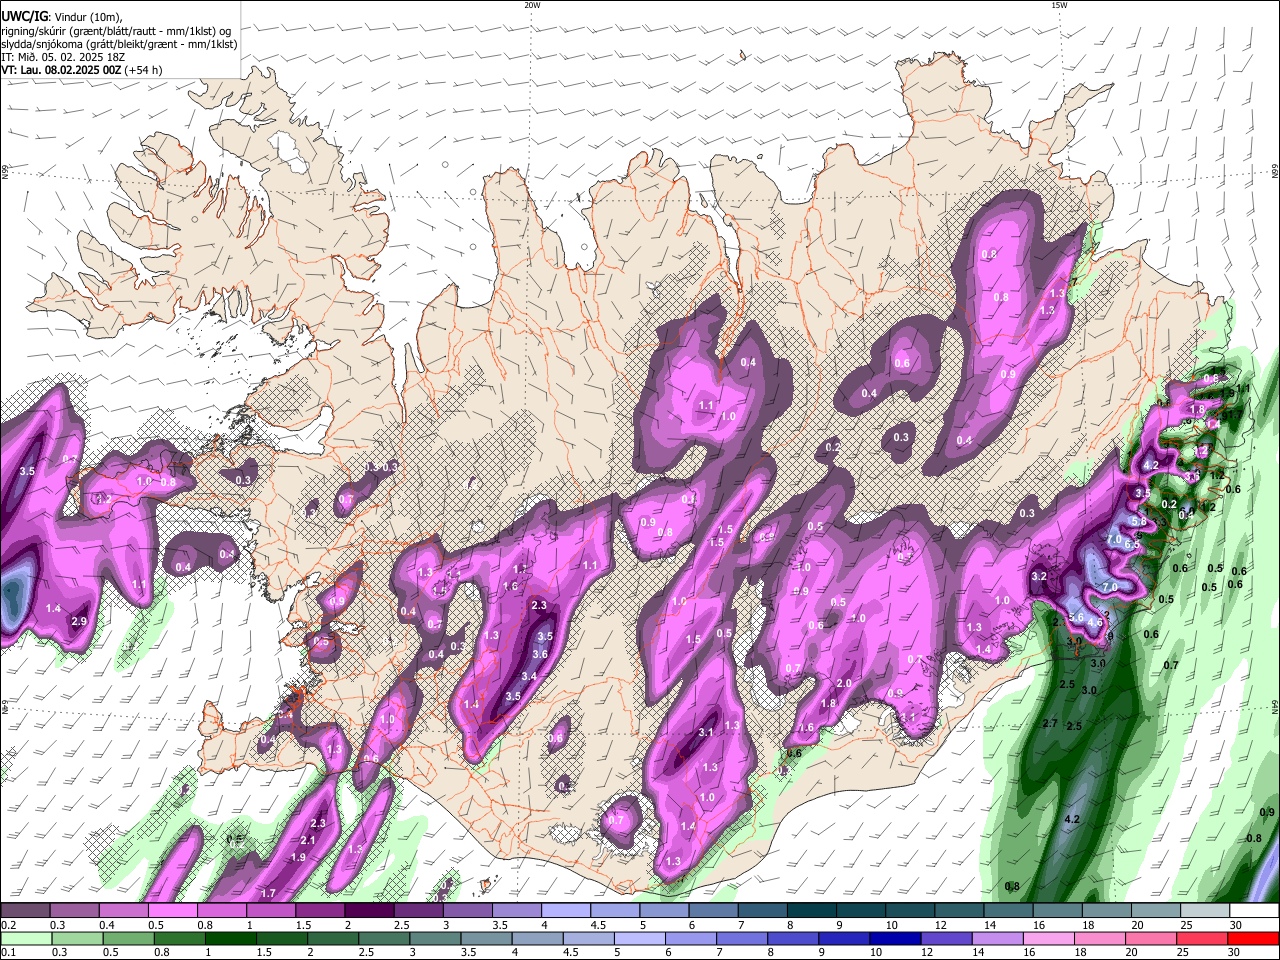This screenshot has height=960, width=1280.
Task: Click the 2.7 value over the sea
Action: tap(1050, 724)
